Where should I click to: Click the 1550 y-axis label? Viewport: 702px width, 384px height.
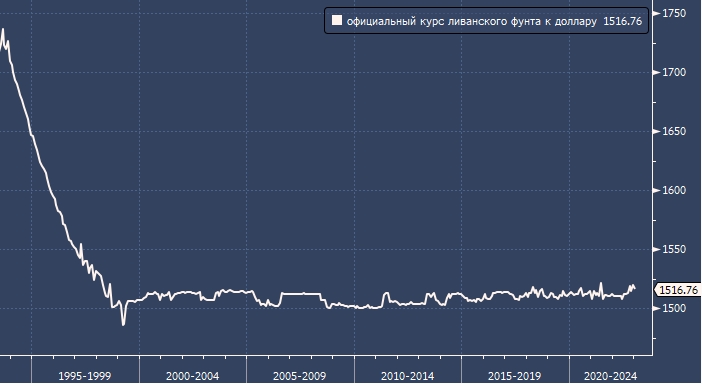[x=674, y=249]
